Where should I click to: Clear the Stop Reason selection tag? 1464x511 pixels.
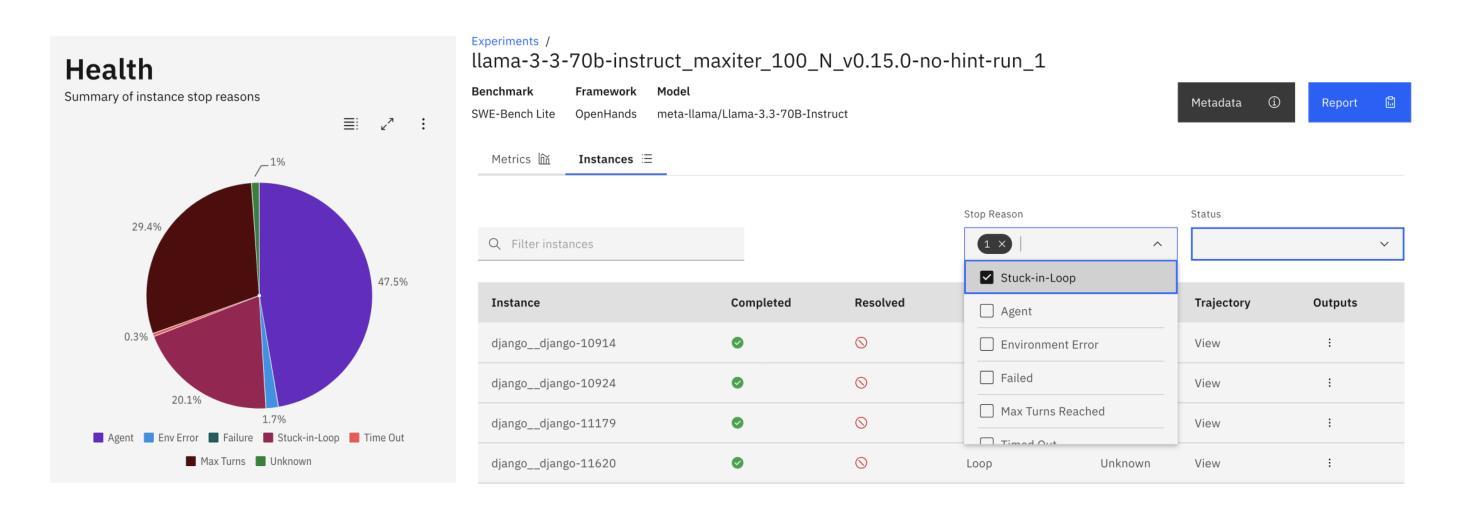coord(1003,244)
